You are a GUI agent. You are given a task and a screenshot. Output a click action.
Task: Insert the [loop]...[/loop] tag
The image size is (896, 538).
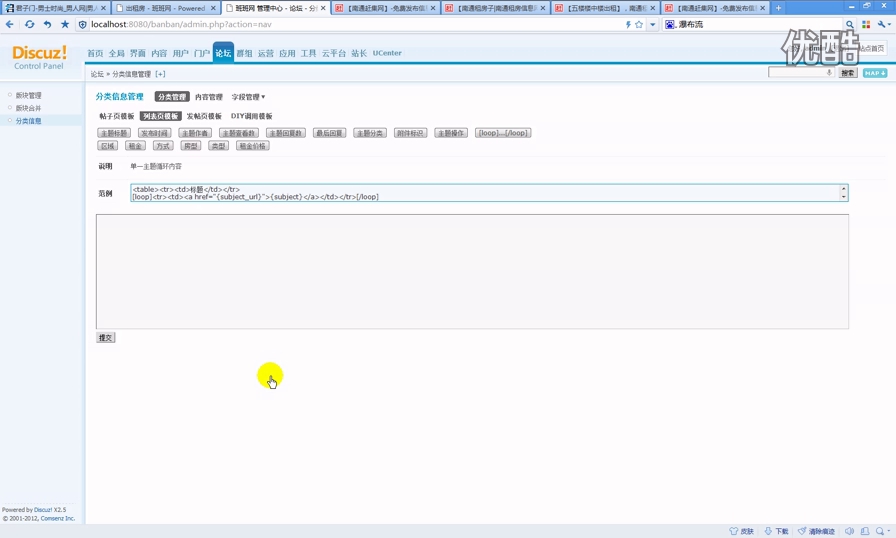tap(502, 133)
